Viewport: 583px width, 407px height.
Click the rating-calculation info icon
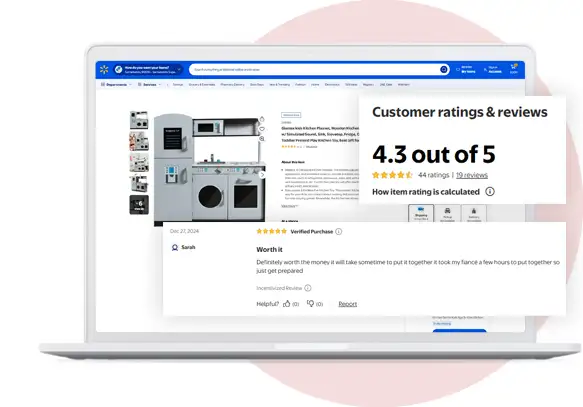[490, 191]
